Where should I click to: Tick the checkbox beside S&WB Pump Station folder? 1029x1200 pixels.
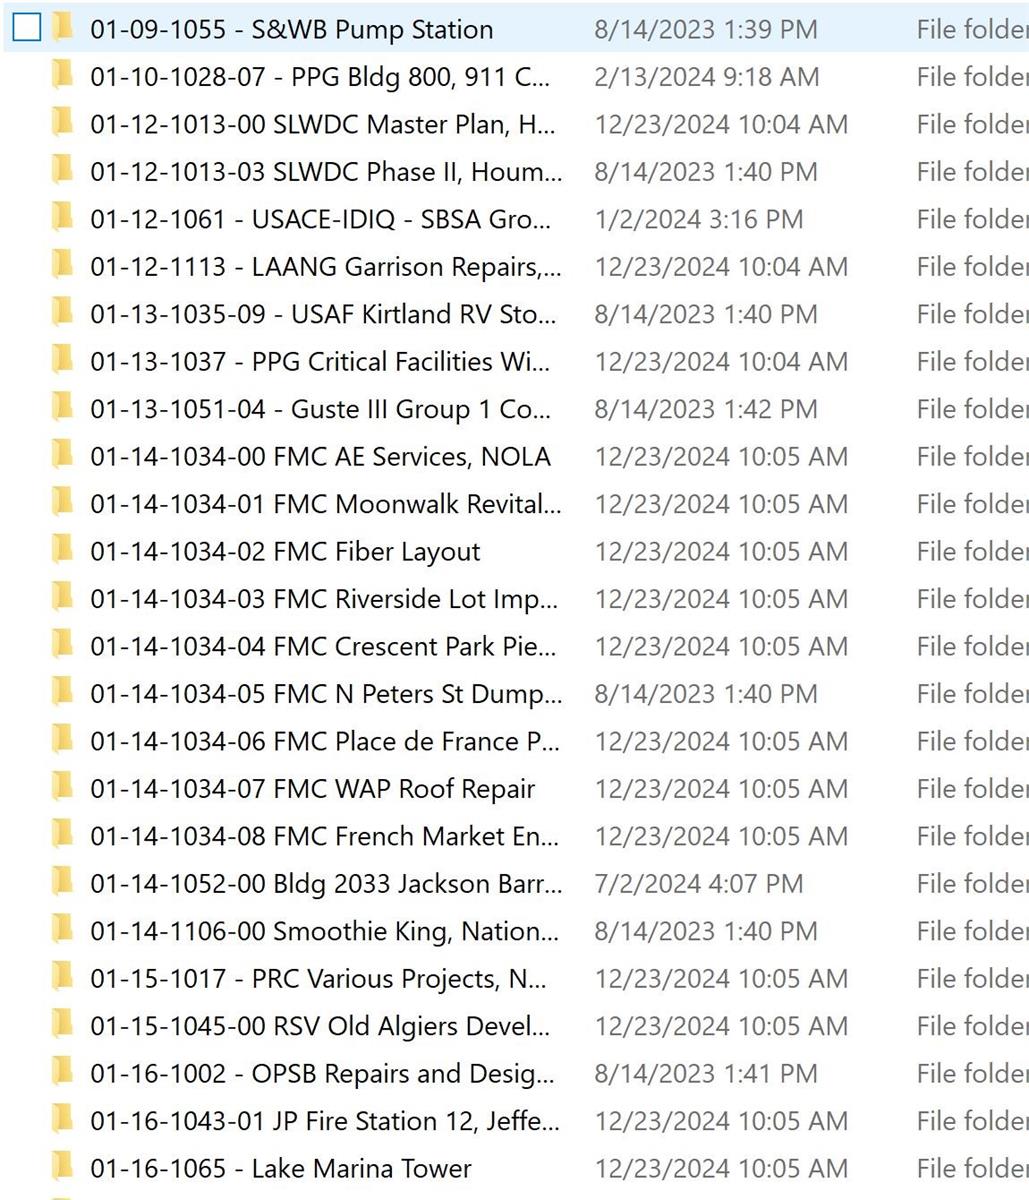tap(27, 29)
